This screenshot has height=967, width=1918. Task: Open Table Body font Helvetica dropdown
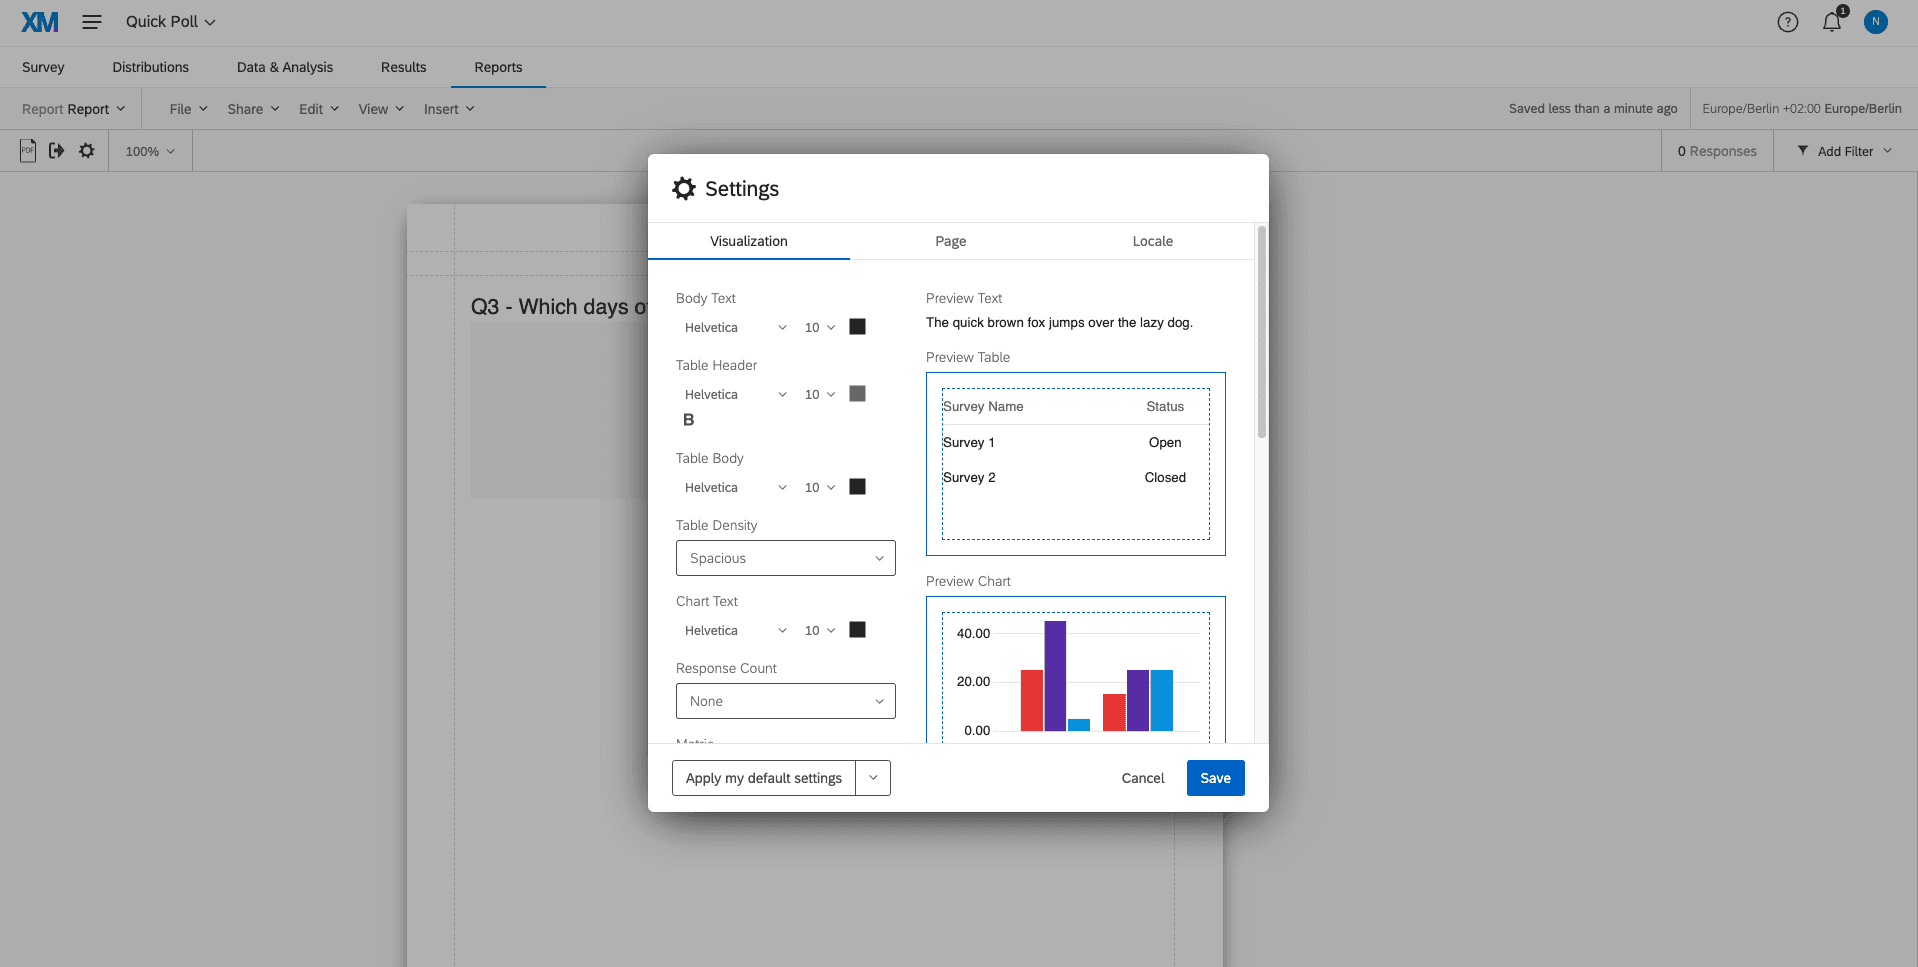click(x=735, y=488)
